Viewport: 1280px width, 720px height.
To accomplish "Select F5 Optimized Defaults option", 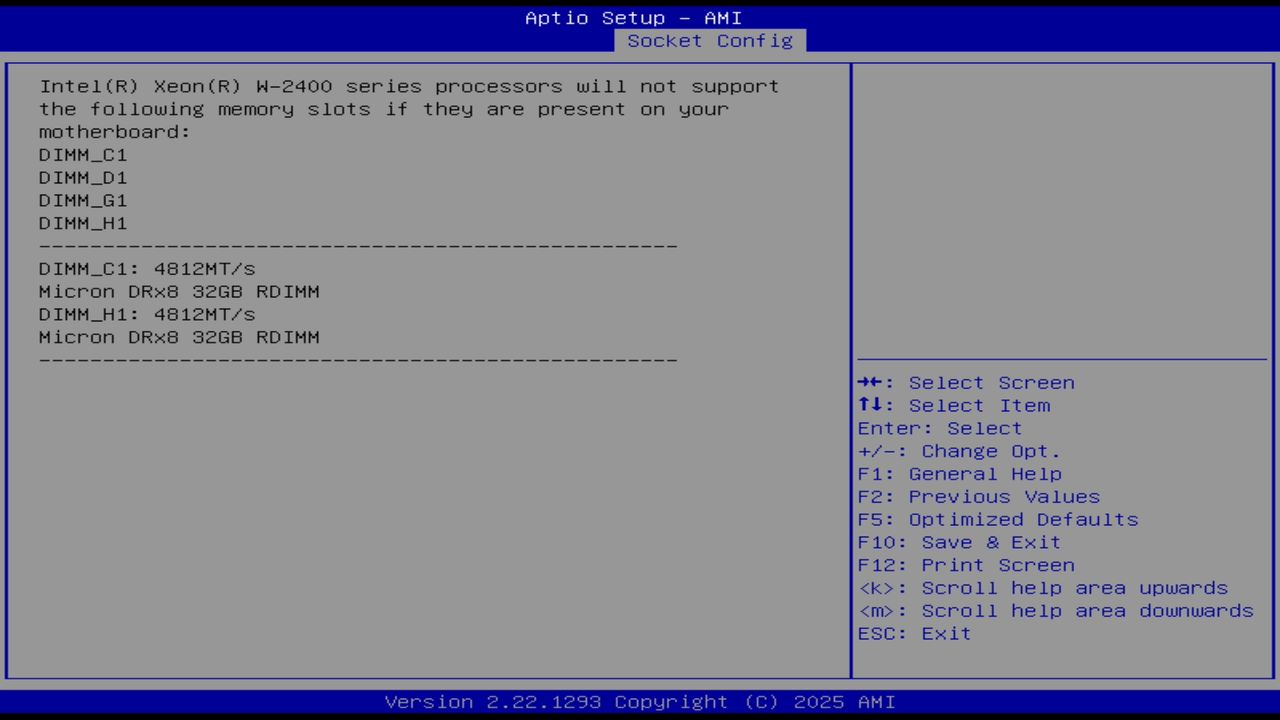I will (997, 519).
